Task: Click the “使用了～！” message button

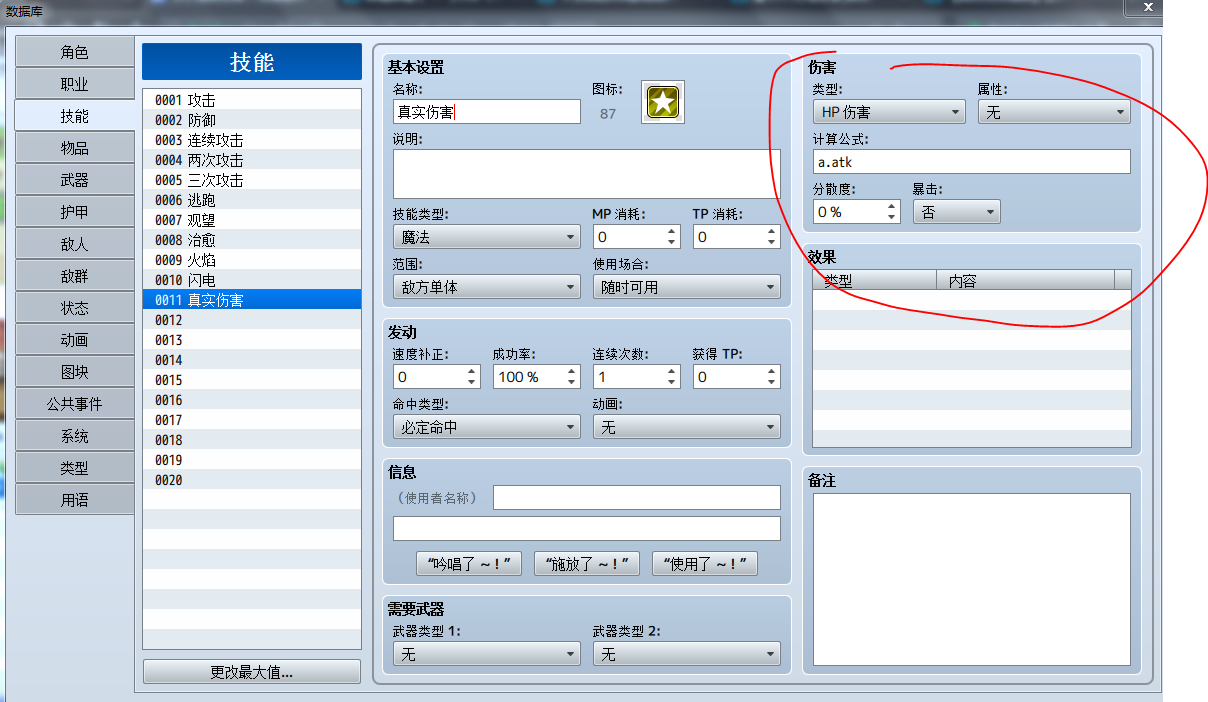Action: point(705,564)
